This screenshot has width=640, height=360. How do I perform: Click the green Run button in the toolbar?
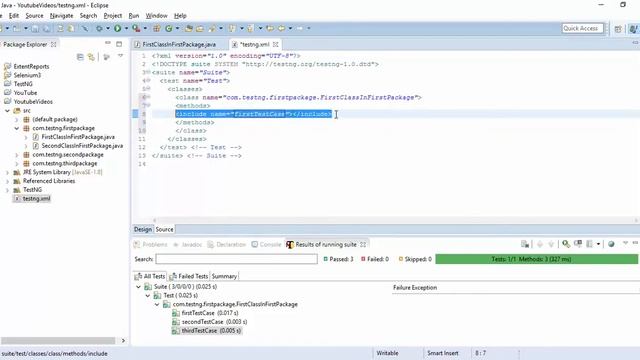pos(118,28)
